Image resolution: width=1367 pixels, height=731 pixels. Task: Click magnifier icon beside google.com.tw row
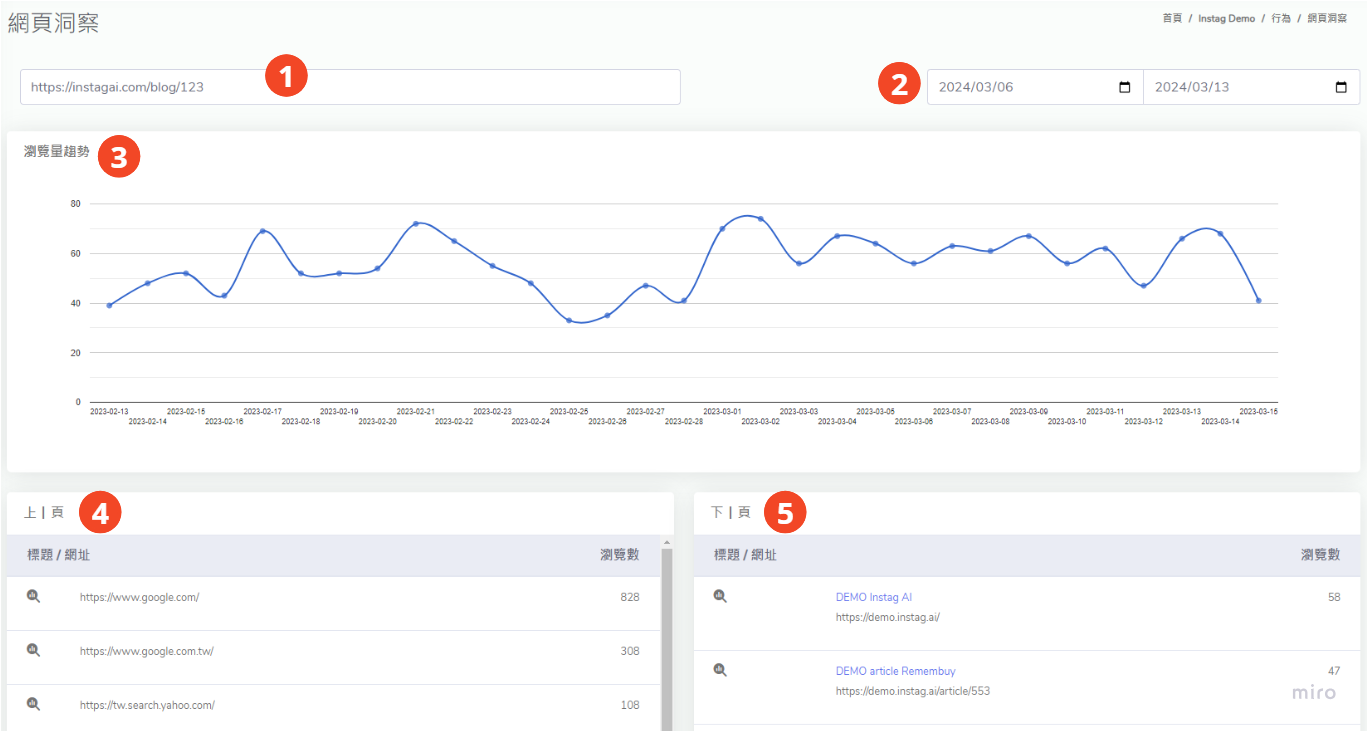[33, 650]
